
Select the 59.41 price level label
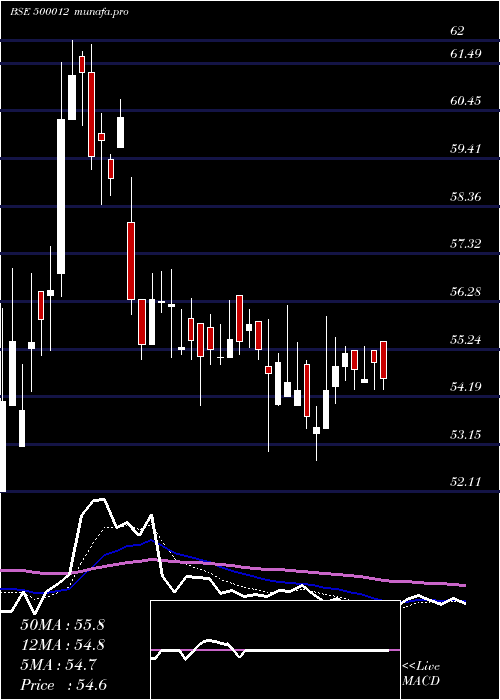click(466, 149)
